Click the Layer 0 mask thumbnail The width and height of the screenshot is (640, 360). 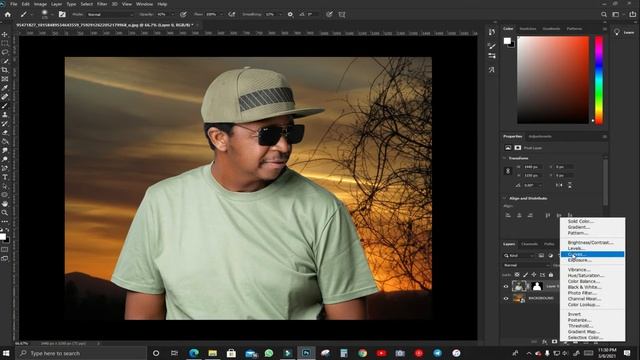[537, 287]
